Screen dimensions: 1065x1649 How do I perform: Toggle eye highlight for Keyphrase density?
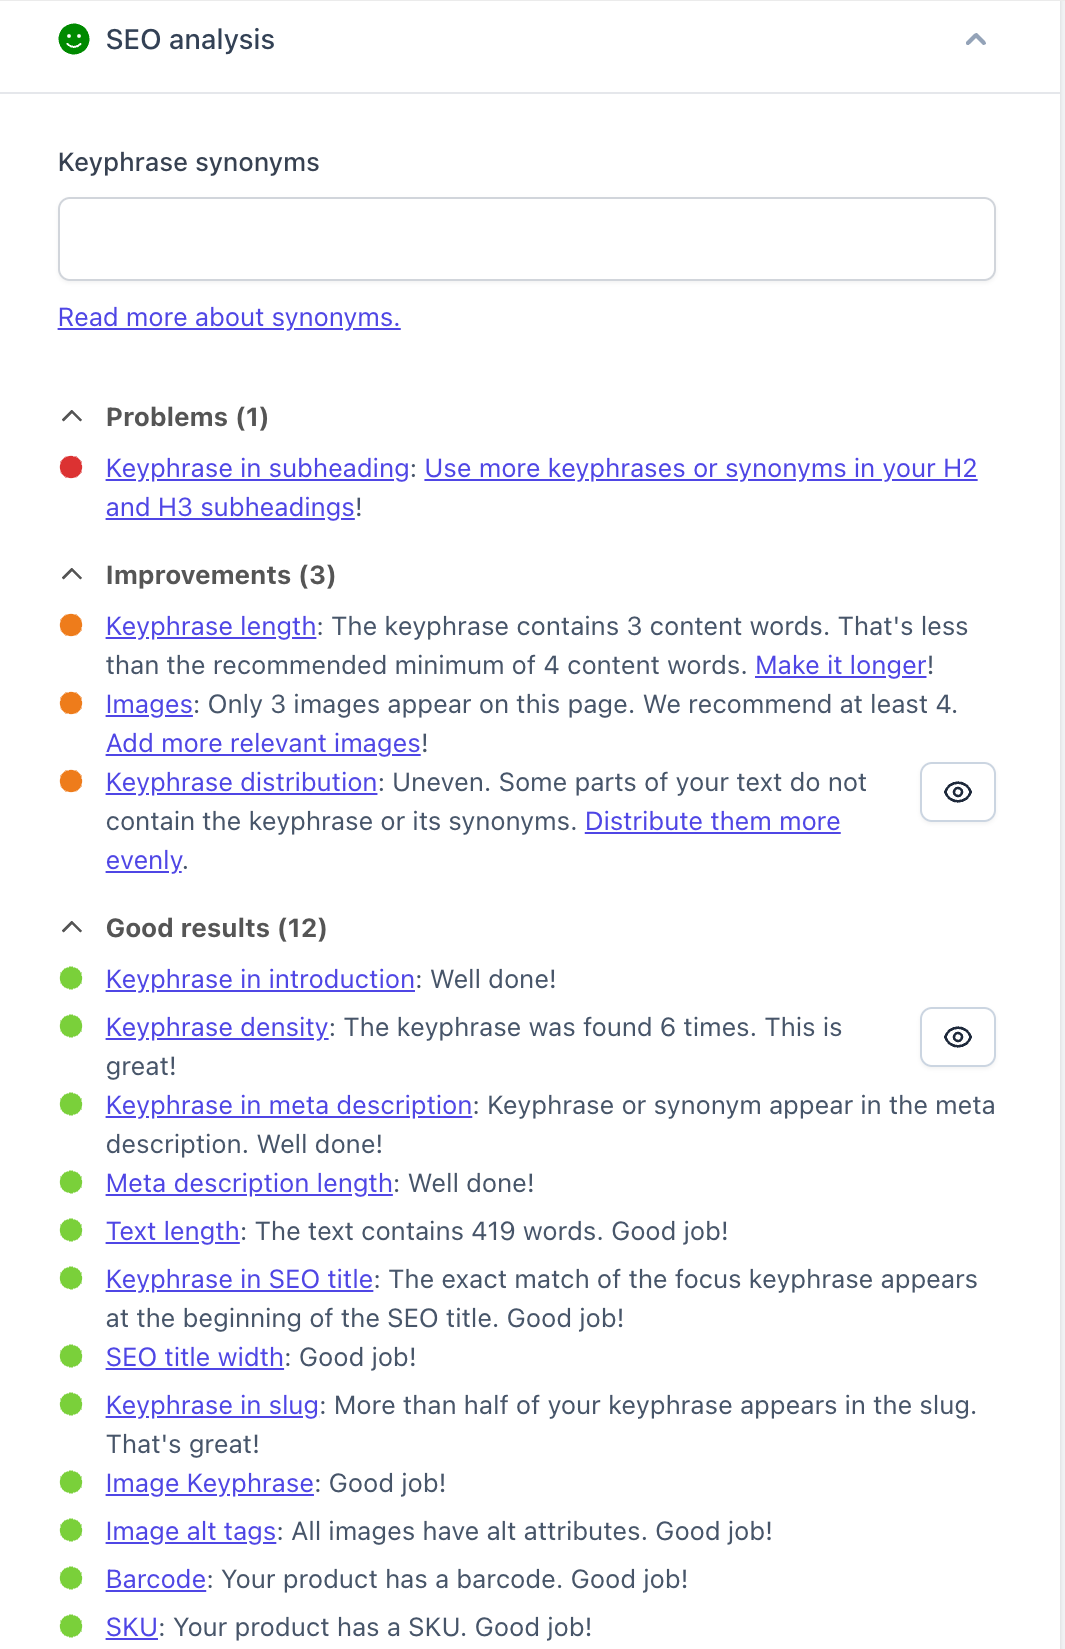pyautogui.click(x=957, y=1037)
